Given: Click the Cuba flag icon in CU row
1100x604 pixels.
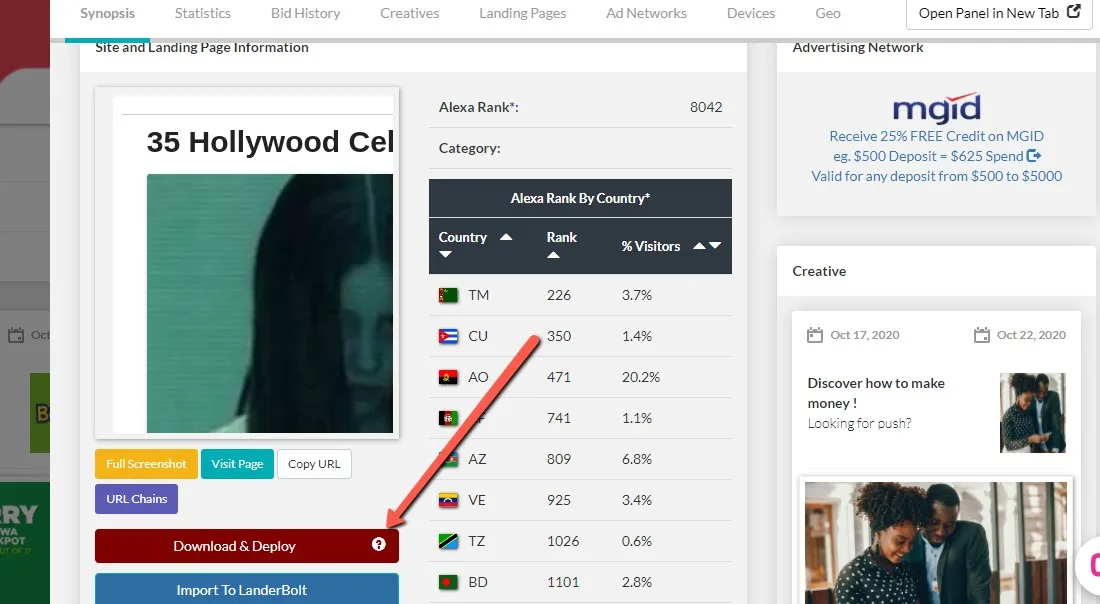Looking at the screenshot, I should click(448, 336).
